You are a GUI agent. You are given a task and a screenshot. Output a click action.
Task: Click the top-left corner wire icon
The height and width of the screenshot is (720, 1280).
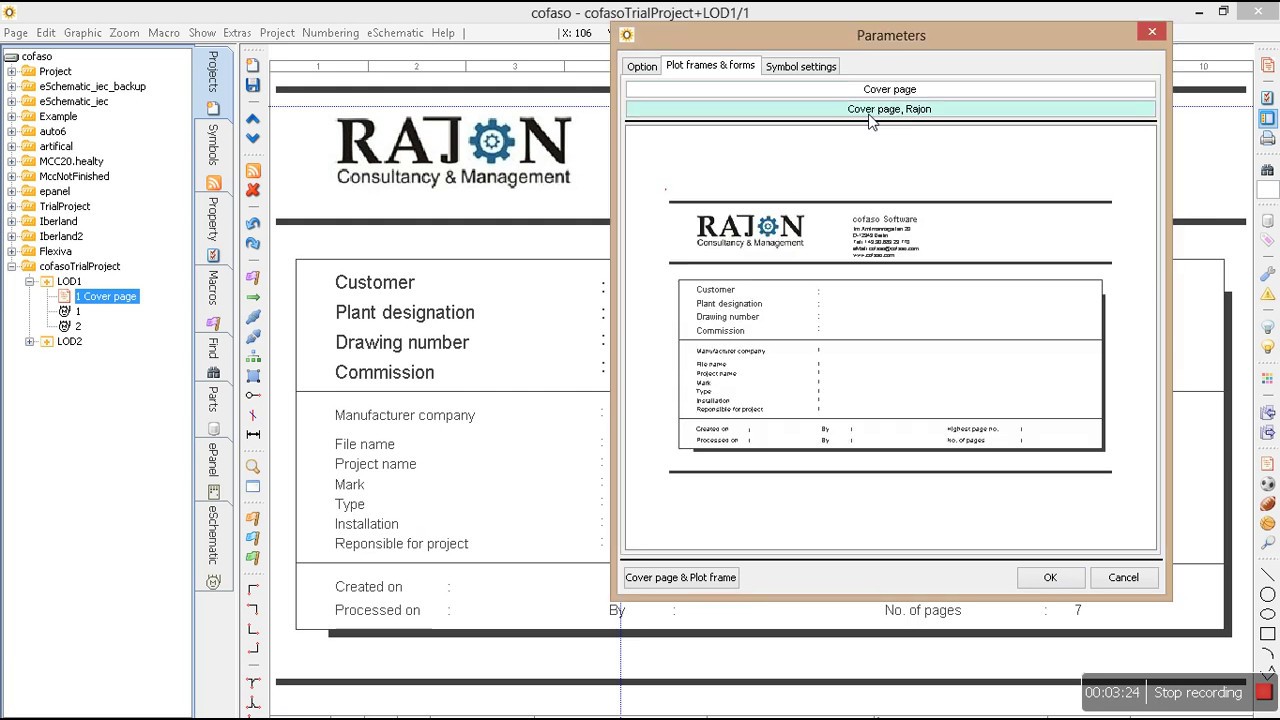coord(253,590)
